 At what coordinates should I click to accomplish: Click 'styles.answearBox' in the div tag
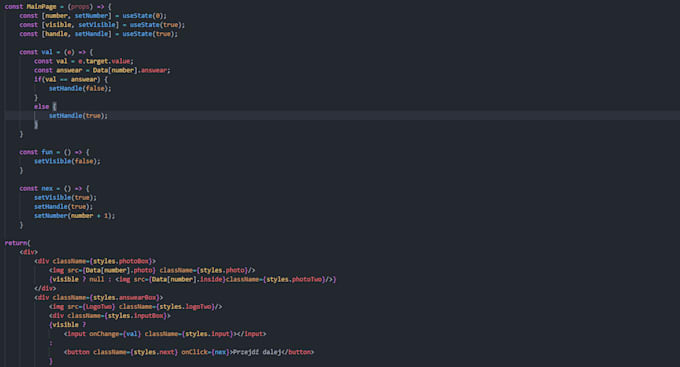[x=125, y=298]
